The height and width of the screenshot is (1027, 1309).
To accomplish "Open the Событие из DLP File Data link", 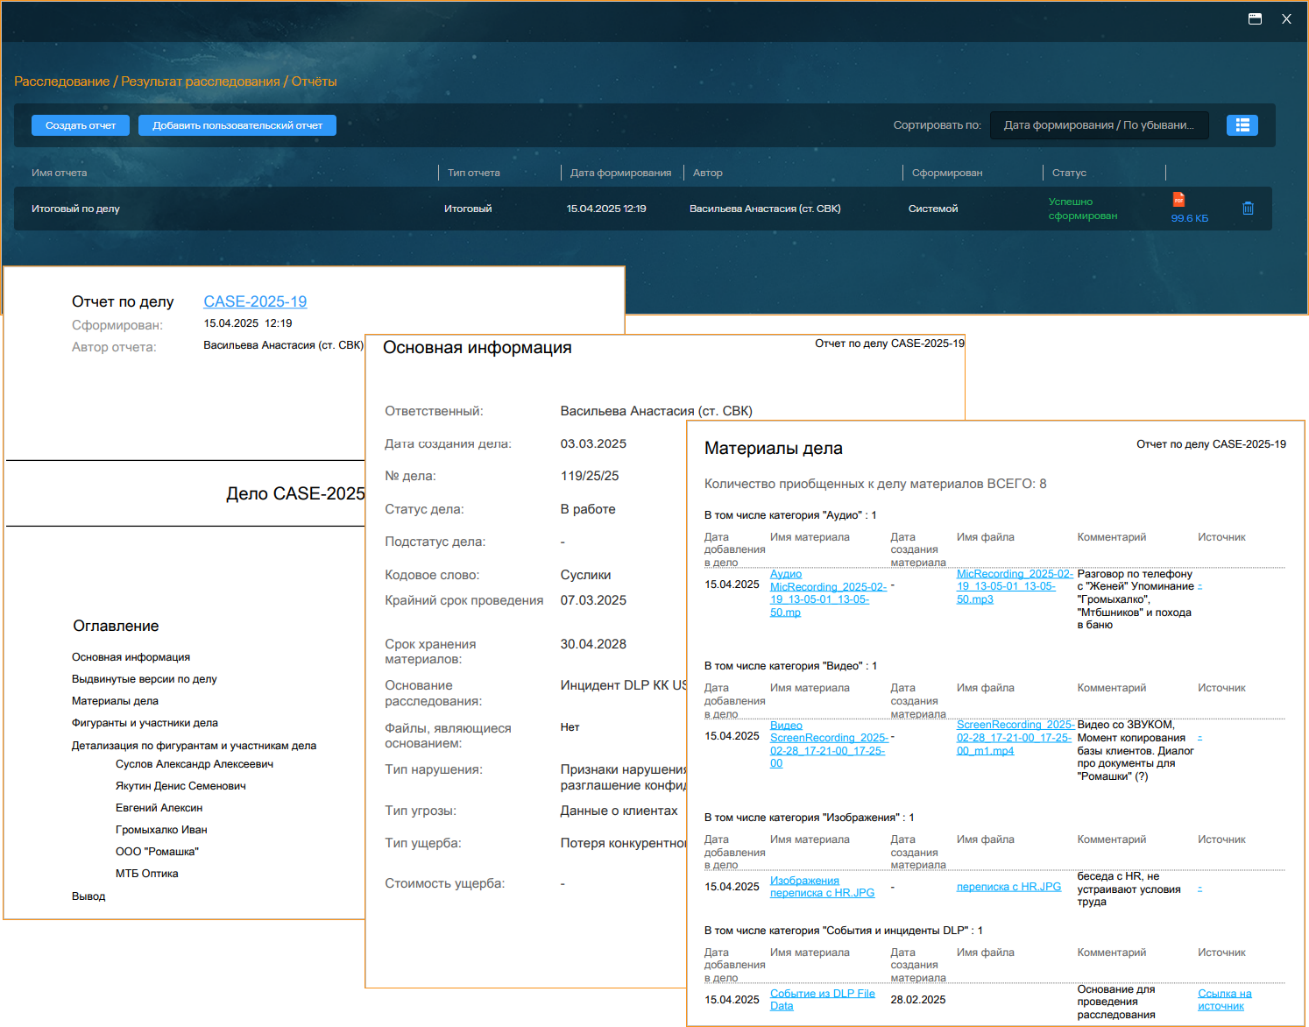I will click(x=822, y=1000).
